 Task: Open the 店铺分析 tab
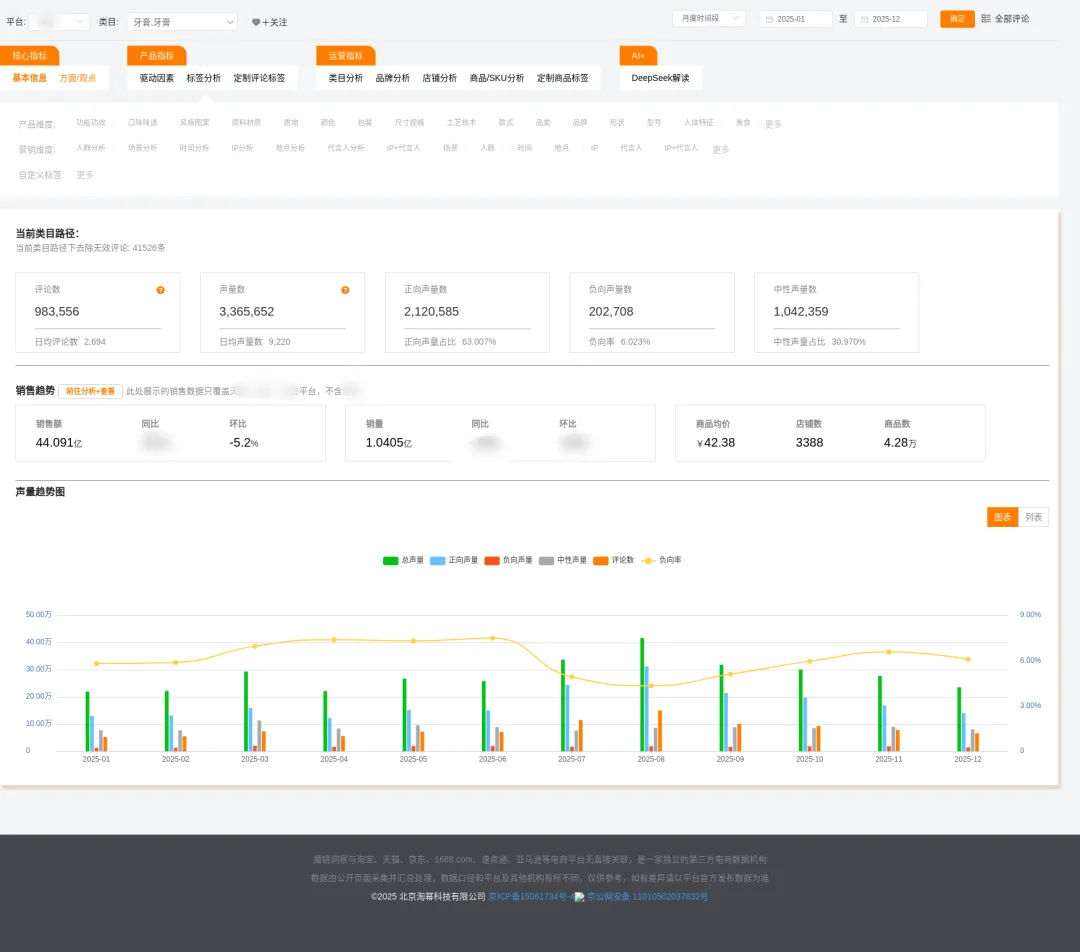pyautogui.click(x=439, y=78)
